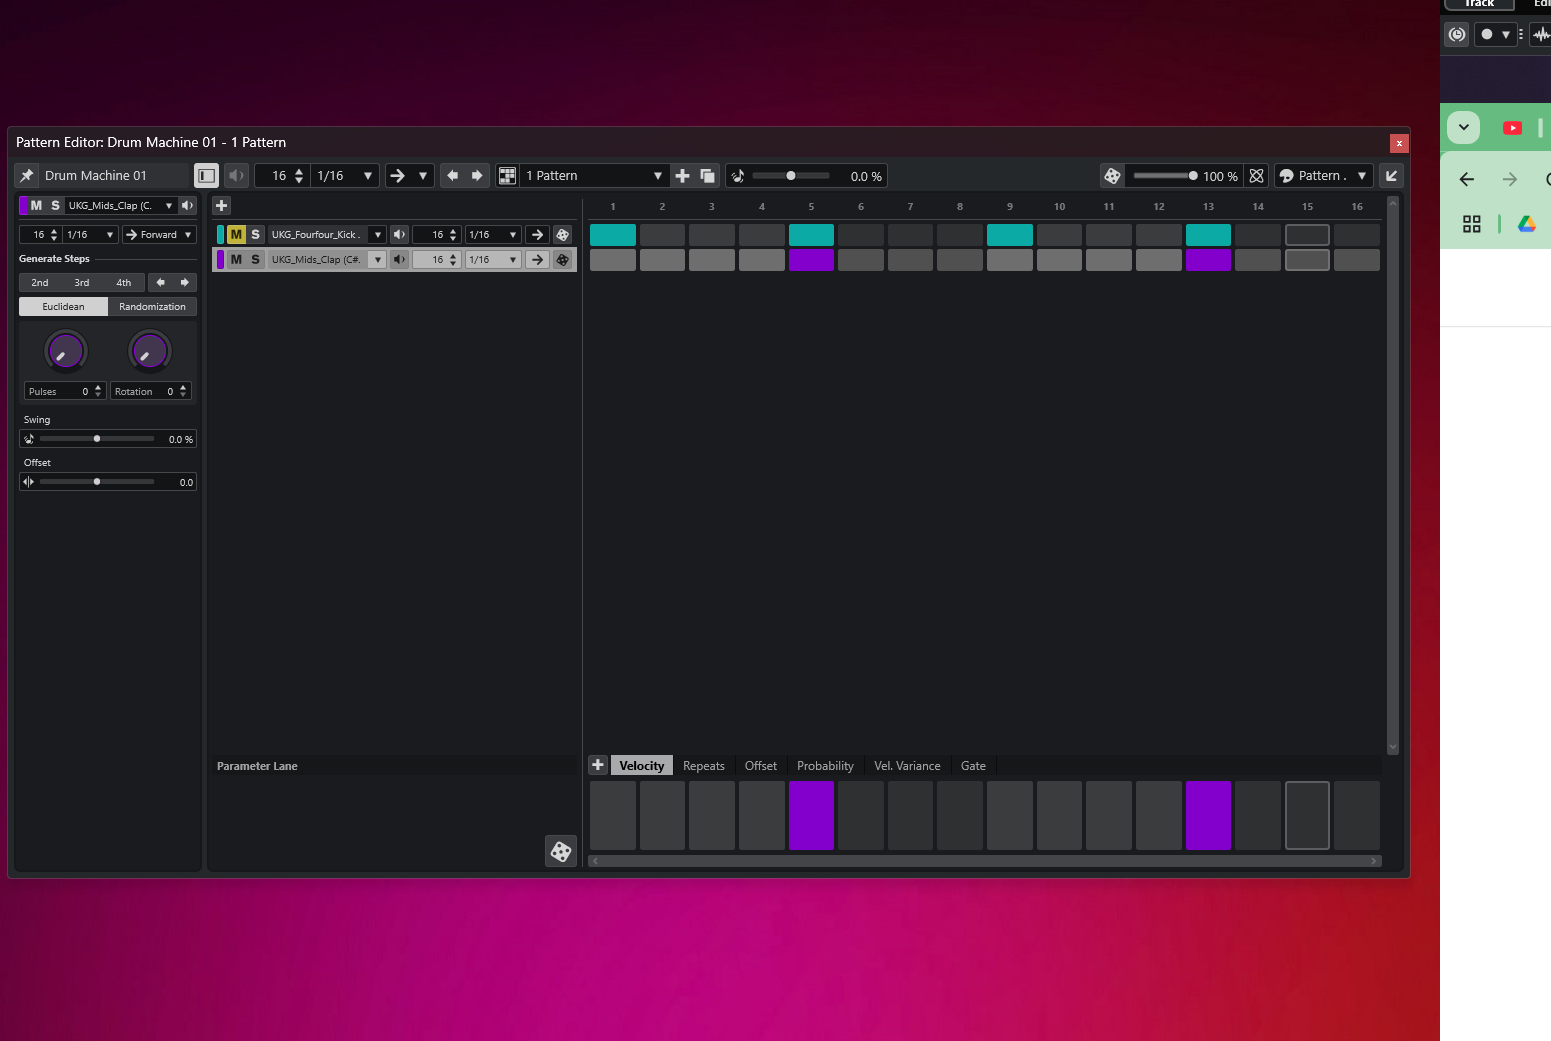1551x1041 pixels.
Task: Audition UKG_Fourfour_Kick lane with speaker icon
Action: click(x=400, y=235)
